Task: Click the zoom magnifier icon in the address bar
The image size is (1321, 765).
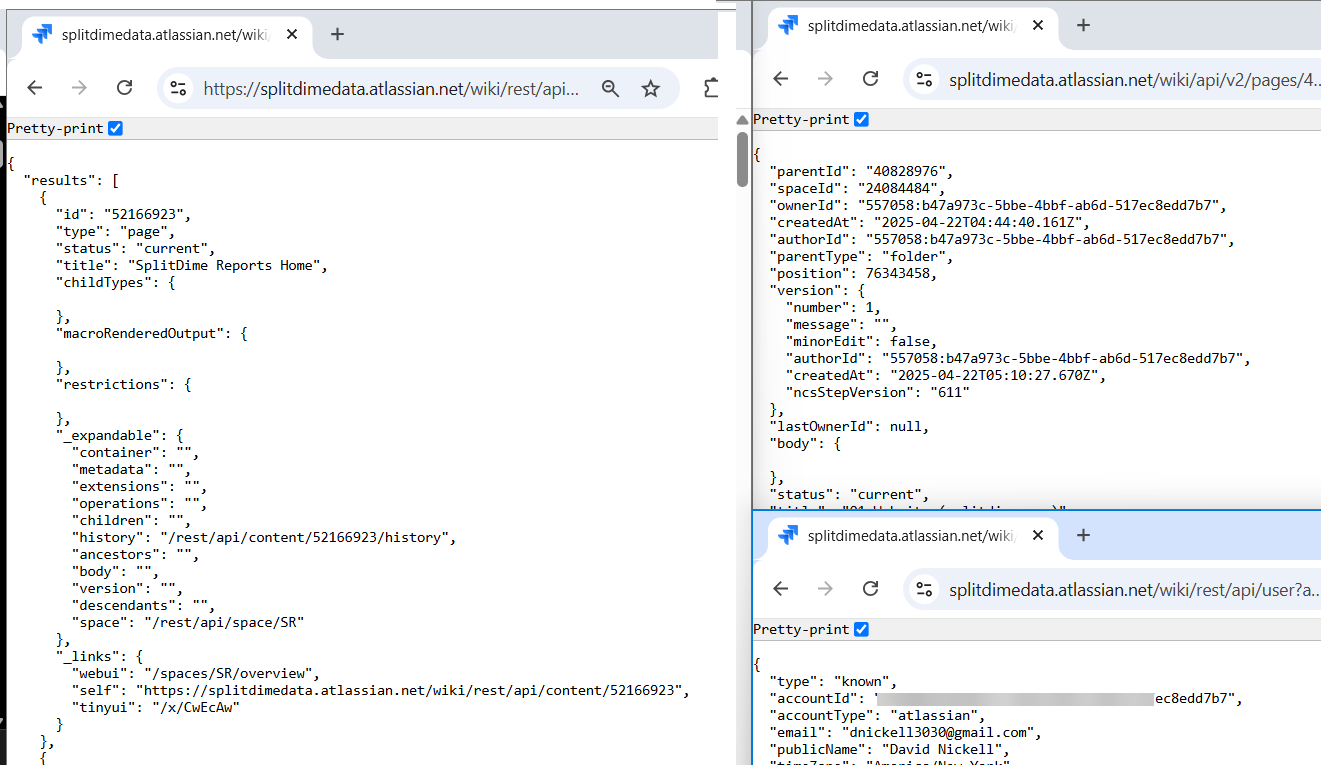Action: click(610, 88)
